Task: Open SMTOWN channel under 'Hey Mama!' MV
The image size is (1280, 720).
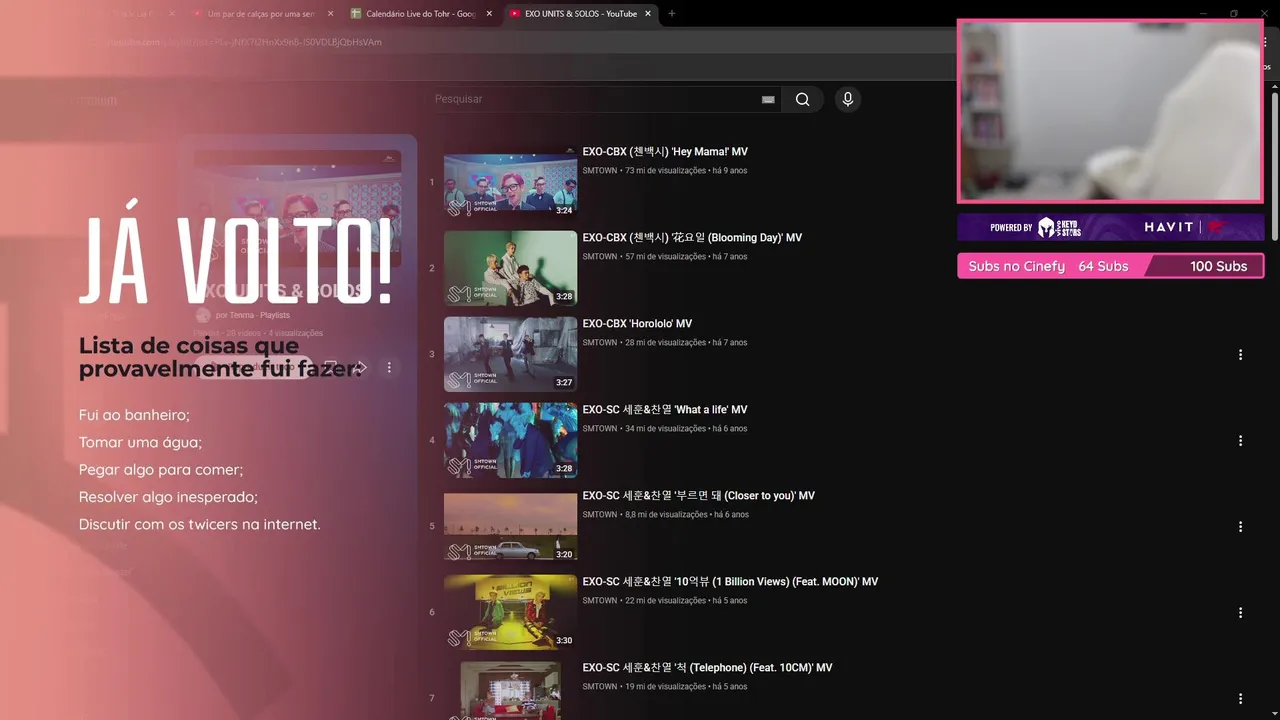Action: 600,171
